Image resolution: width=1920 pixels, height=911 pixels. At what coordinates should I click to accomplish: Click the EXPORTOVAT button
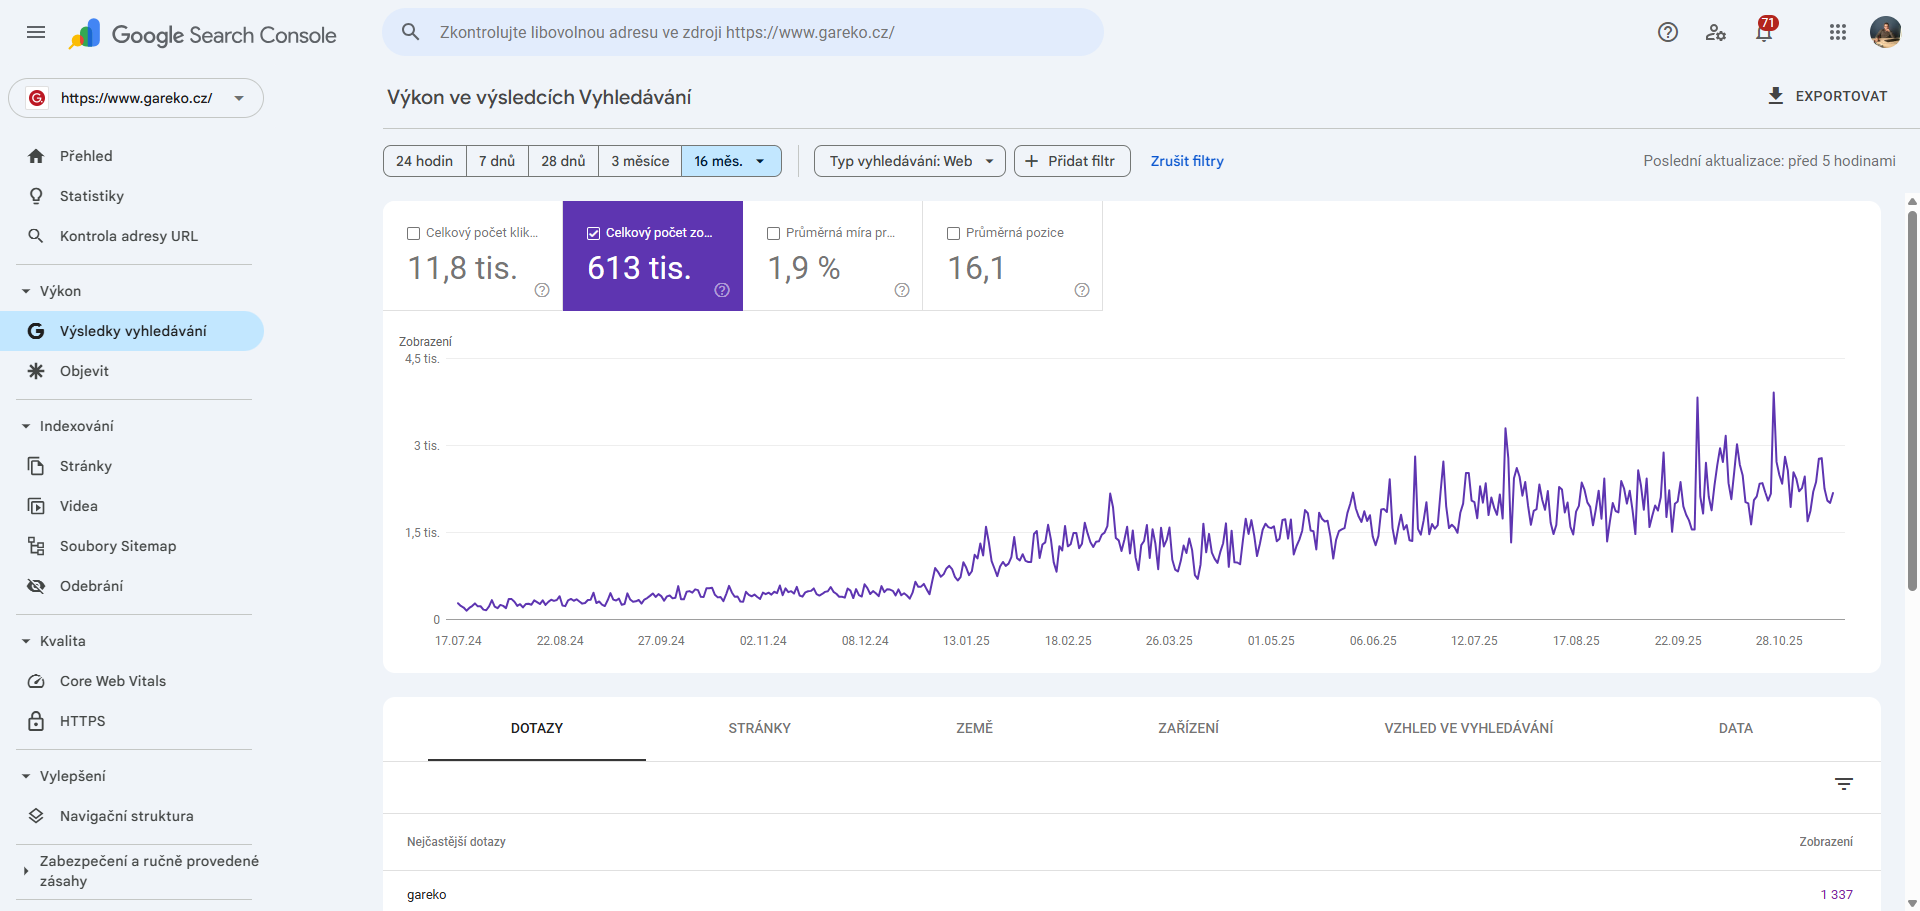(1827, 96)
